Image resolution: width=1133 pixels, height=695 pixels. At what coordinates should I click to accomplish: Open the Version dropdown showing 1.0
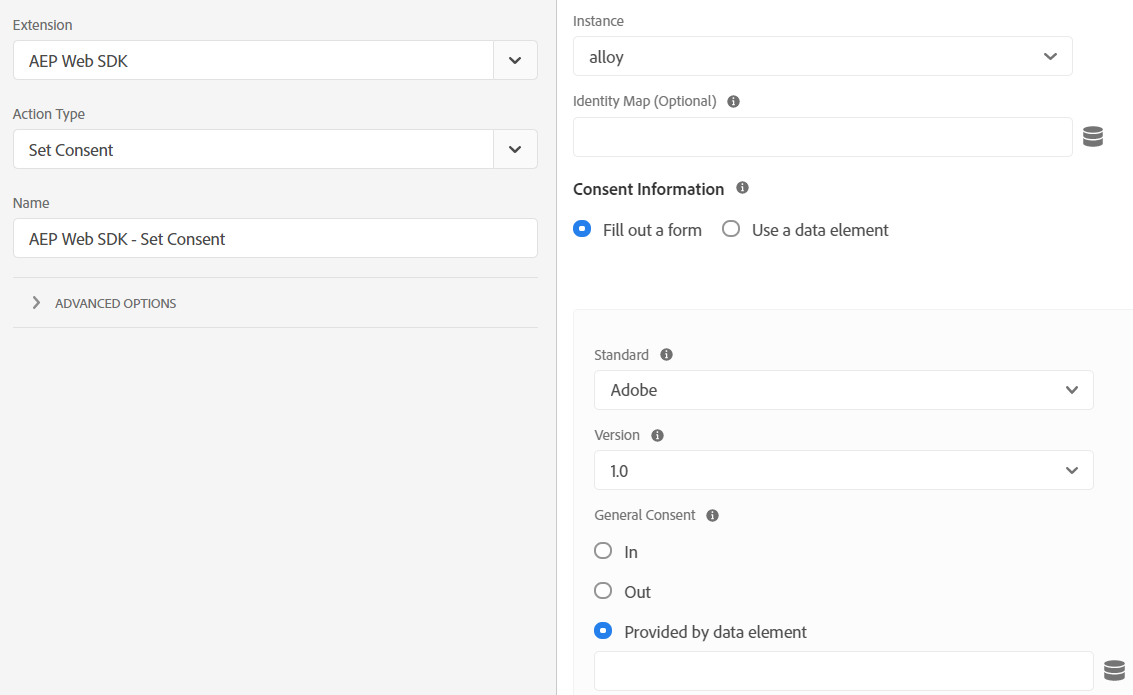pos(843,470)
